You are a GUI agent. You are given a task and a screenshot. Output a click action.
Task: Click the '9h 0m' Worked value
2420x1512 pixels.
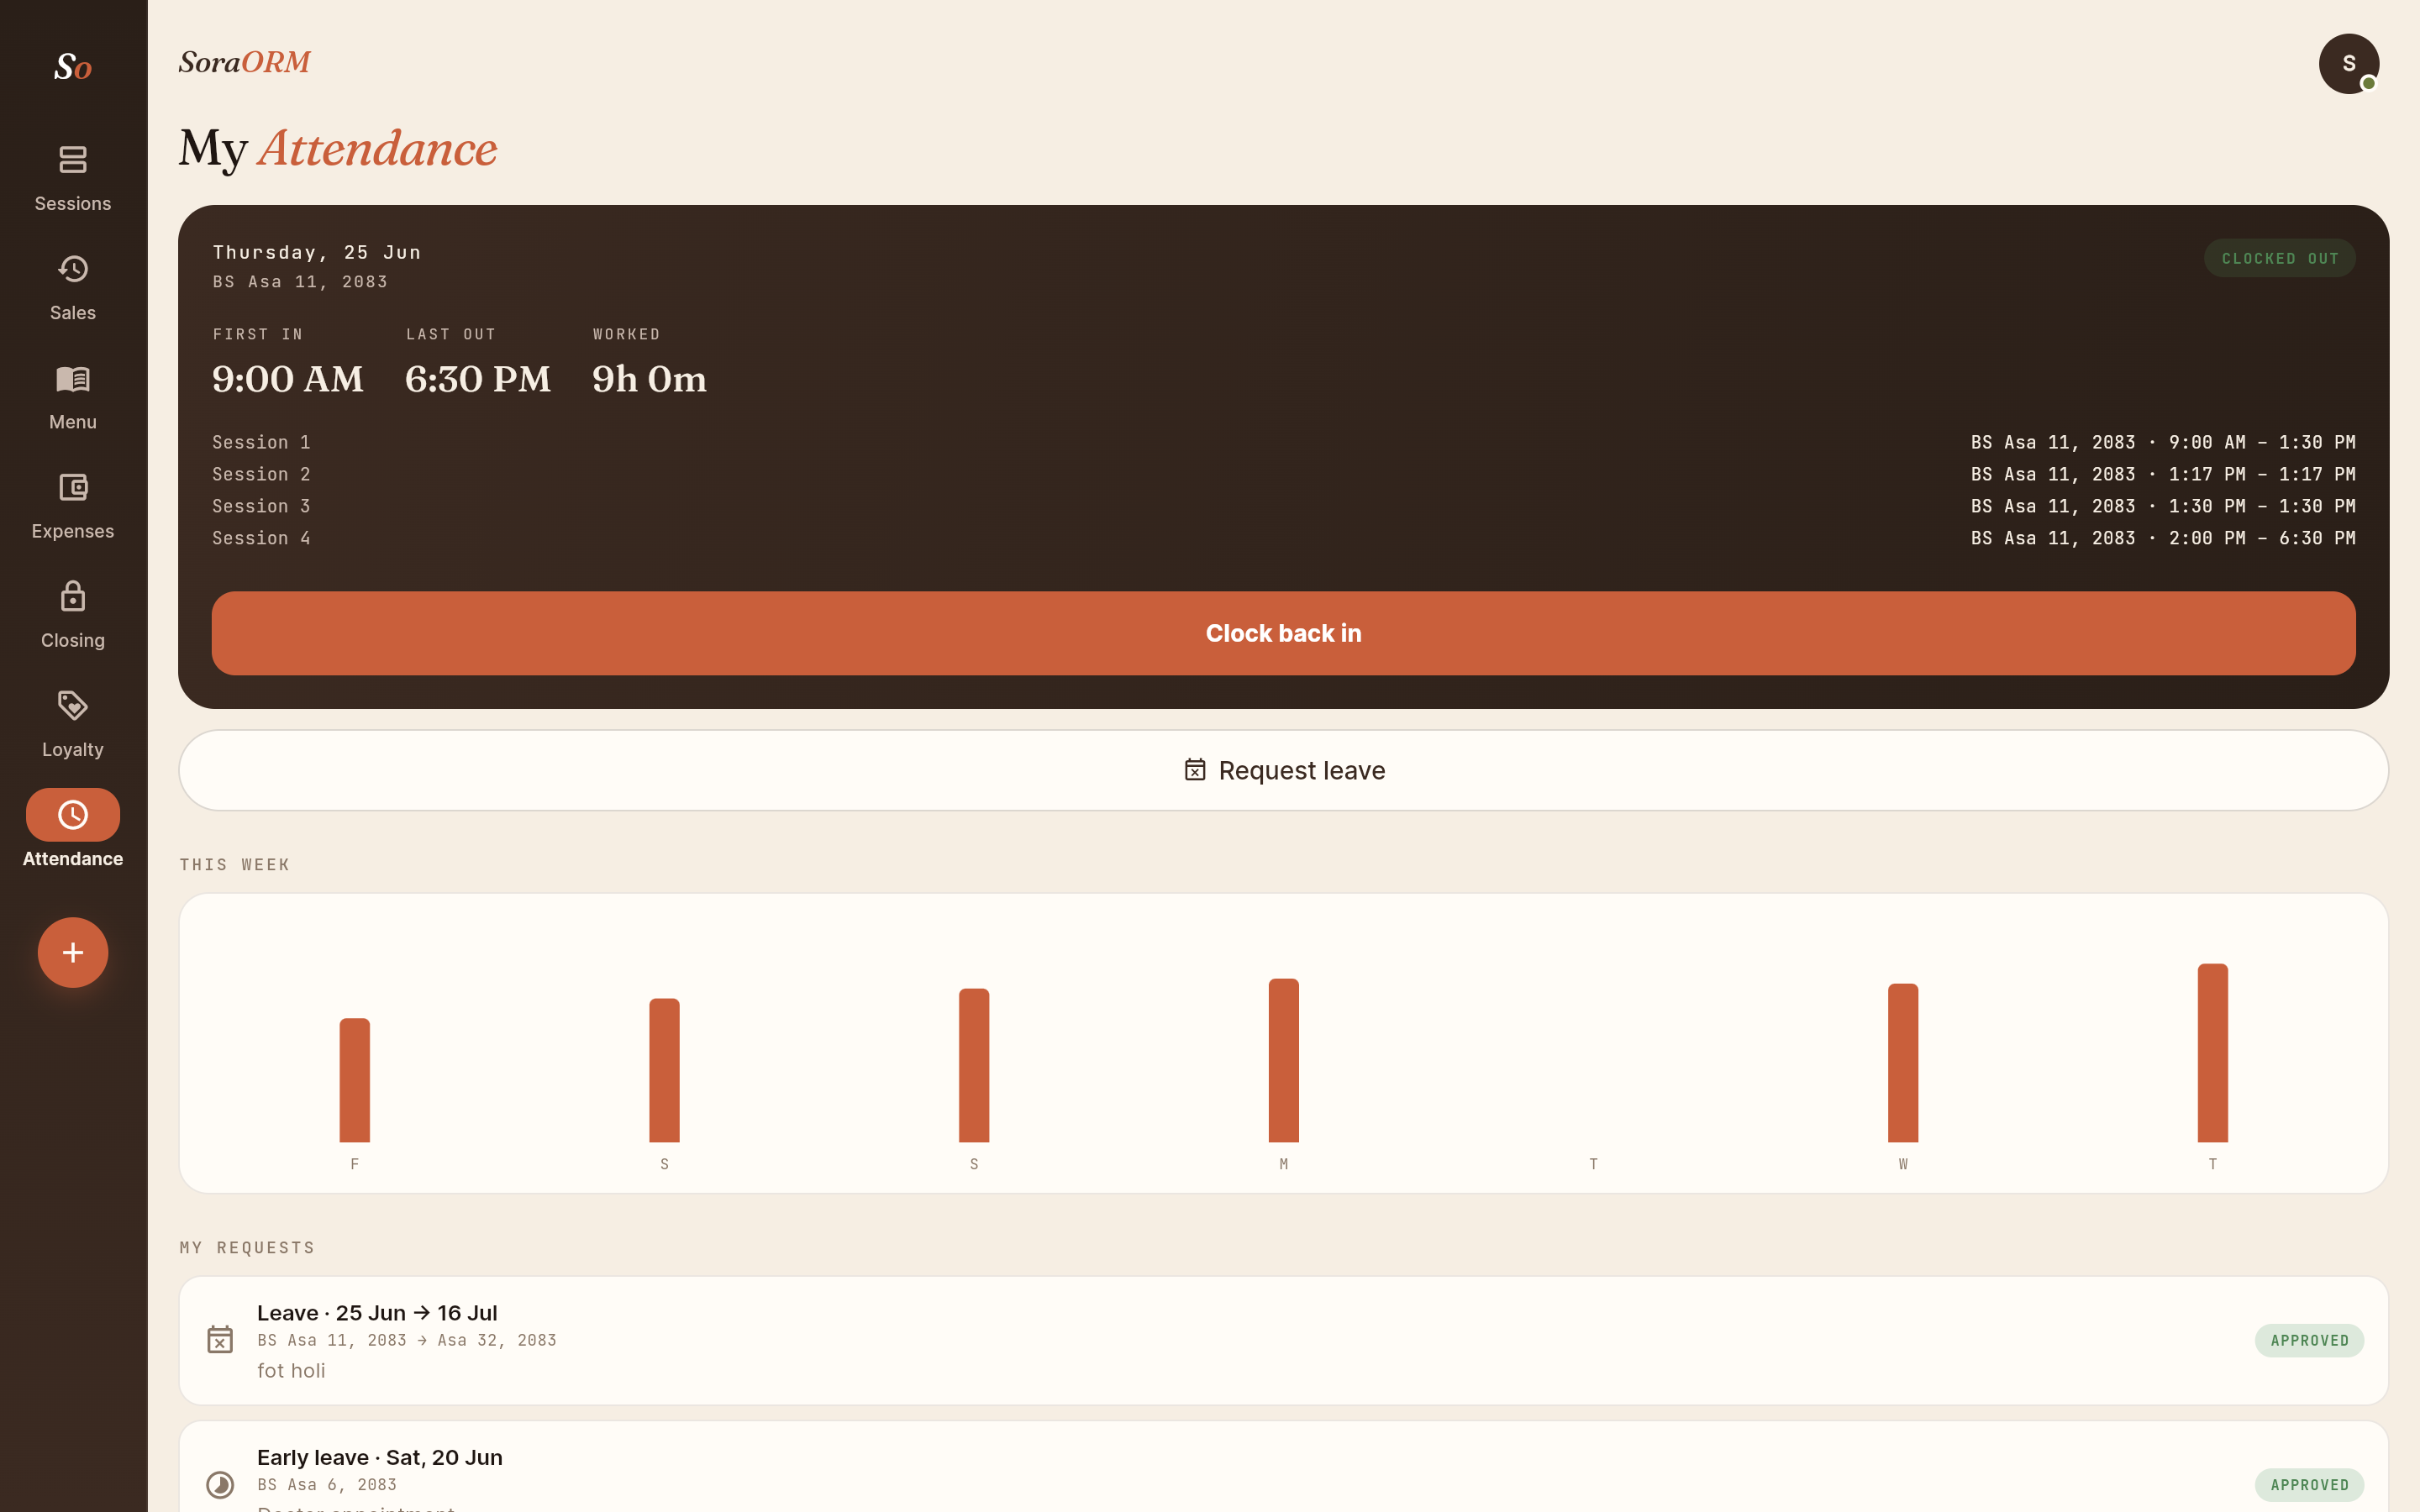[x=649, y=379]
